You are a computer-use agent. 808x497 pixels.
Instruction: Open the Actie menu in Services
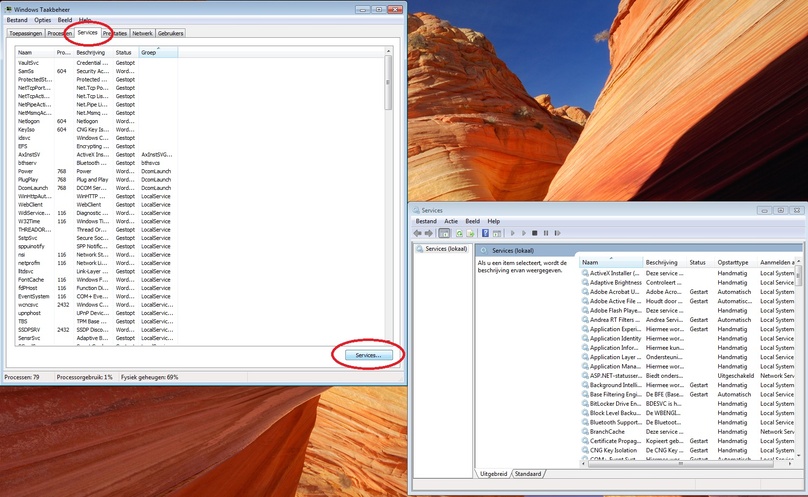point(451,221)
